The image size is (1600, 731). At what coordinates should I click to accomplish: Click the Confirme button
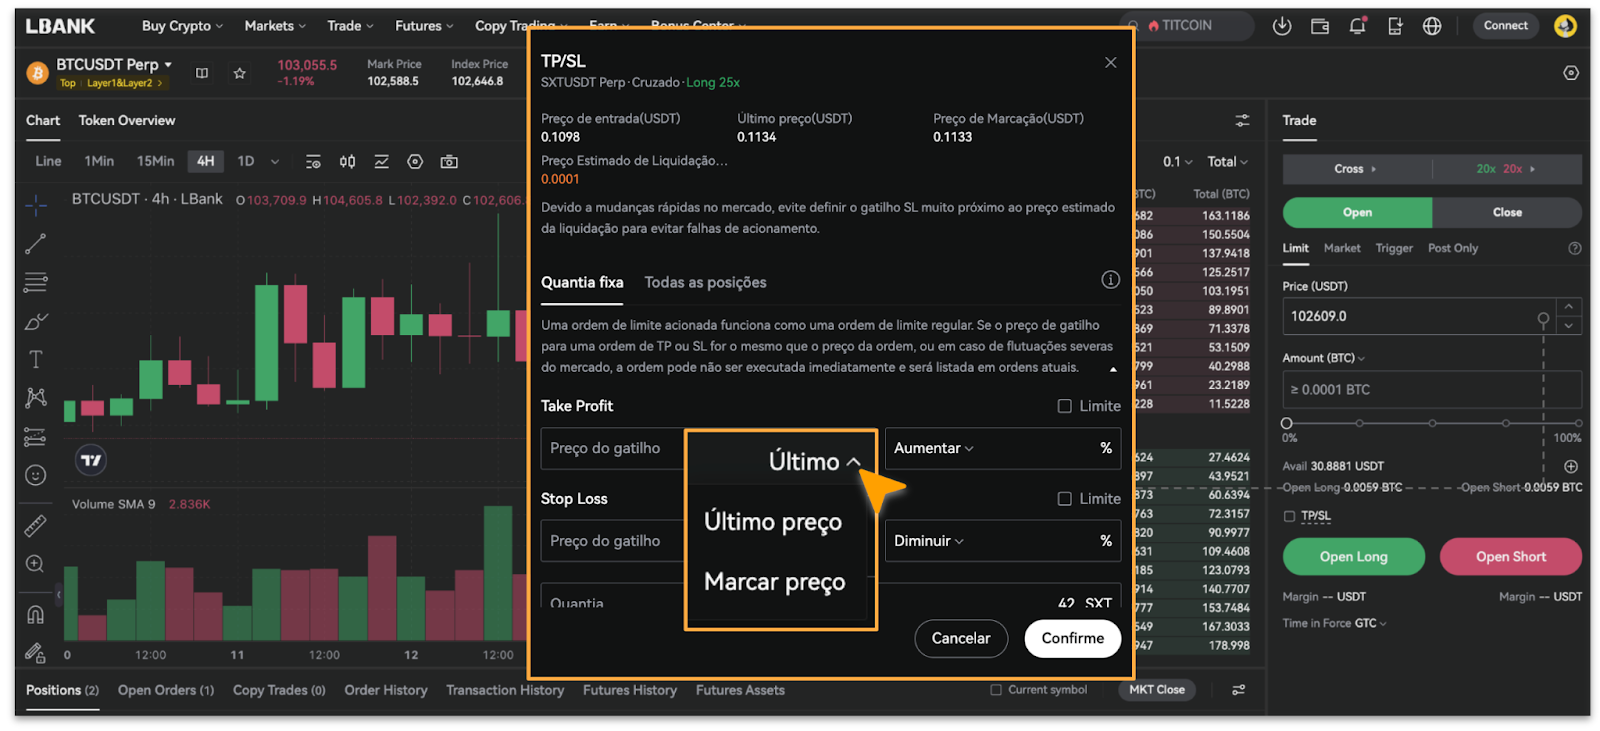tap(1073, 638)
